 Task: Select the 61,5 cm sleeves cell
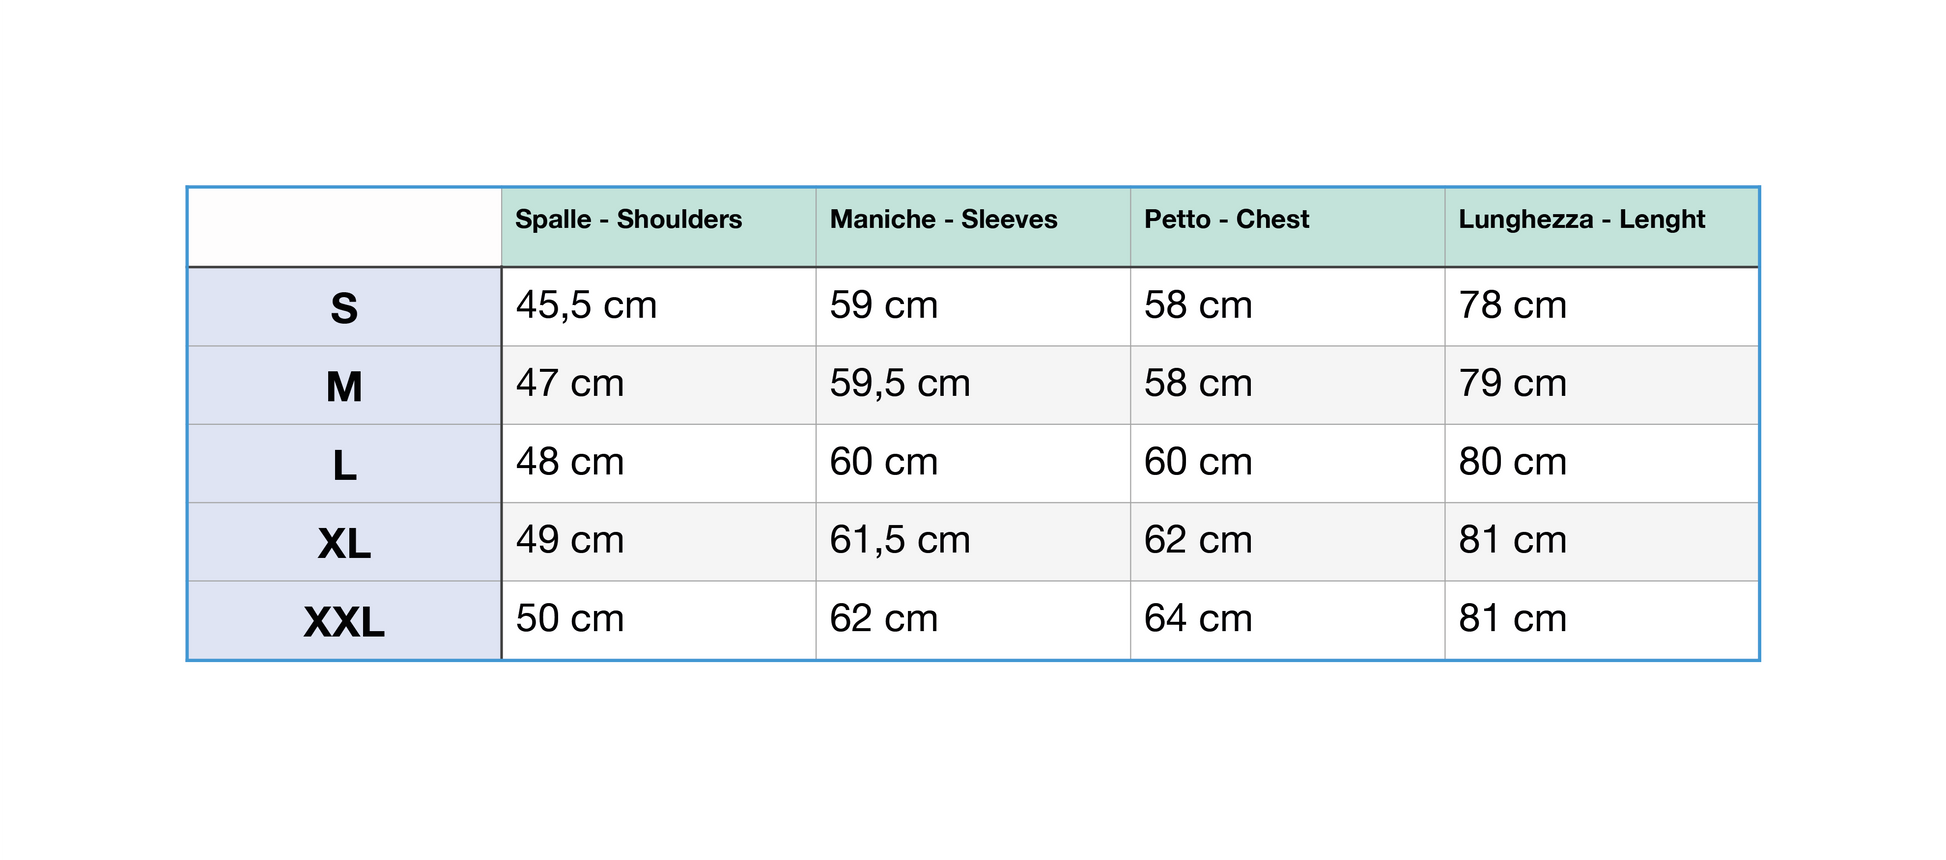tap(900, 541)
